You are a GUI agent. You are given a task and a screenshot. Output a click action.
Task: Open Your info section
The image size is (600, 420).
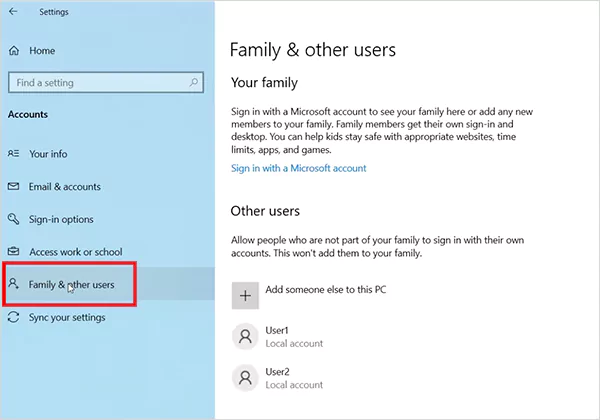click(48, 154)
